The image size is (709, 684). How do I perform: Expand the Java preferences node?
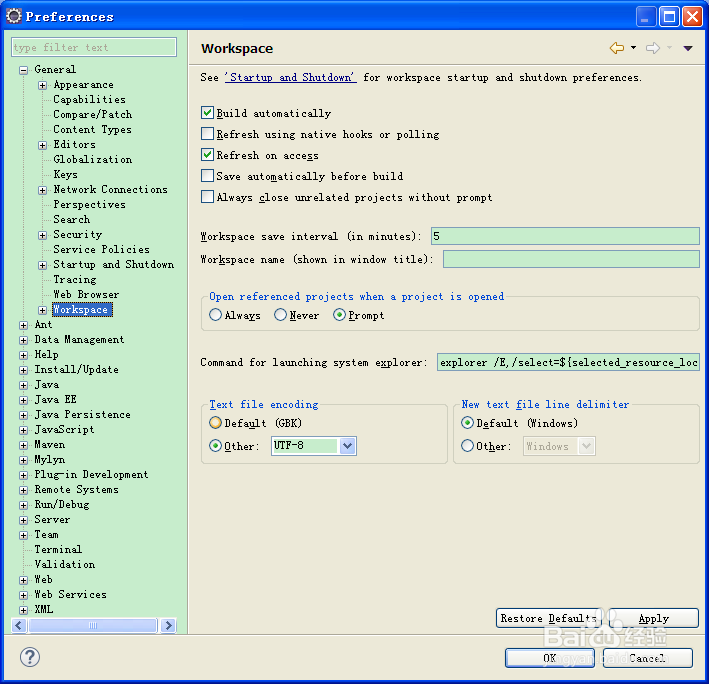click(24, 385)
